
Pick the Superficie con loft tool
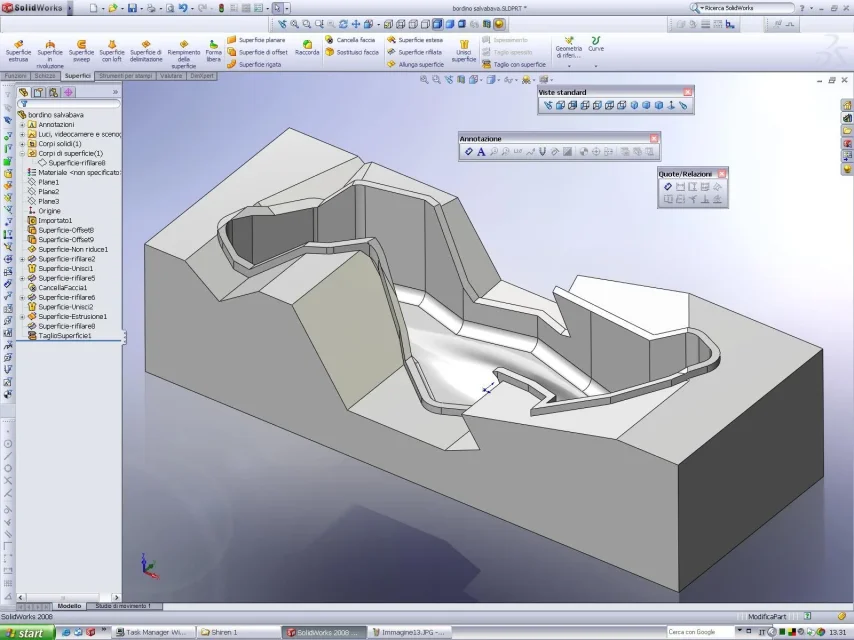coord(112,51)
